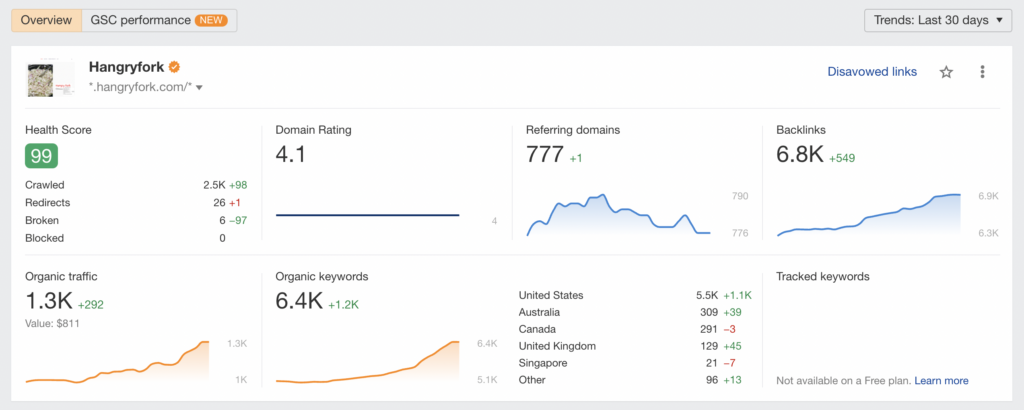This screenshot has height=410, width=1024.
Task: Click the Referring domains heading
Action: click(x=573, y=130)
